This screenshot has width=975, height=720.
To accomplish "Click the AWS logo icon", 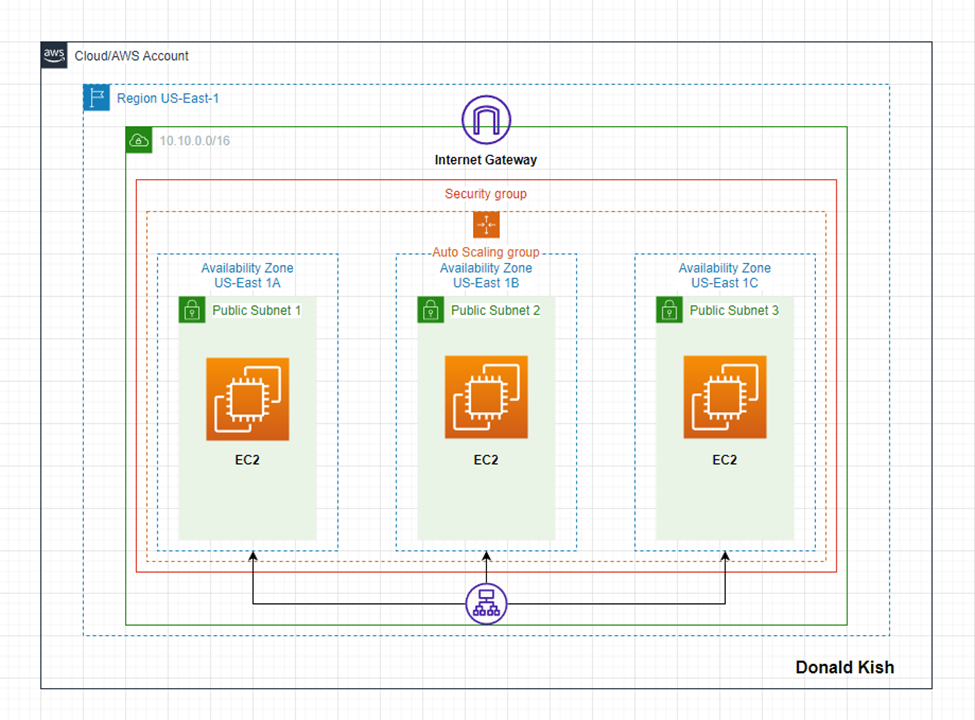I will (x=54, y=55).
